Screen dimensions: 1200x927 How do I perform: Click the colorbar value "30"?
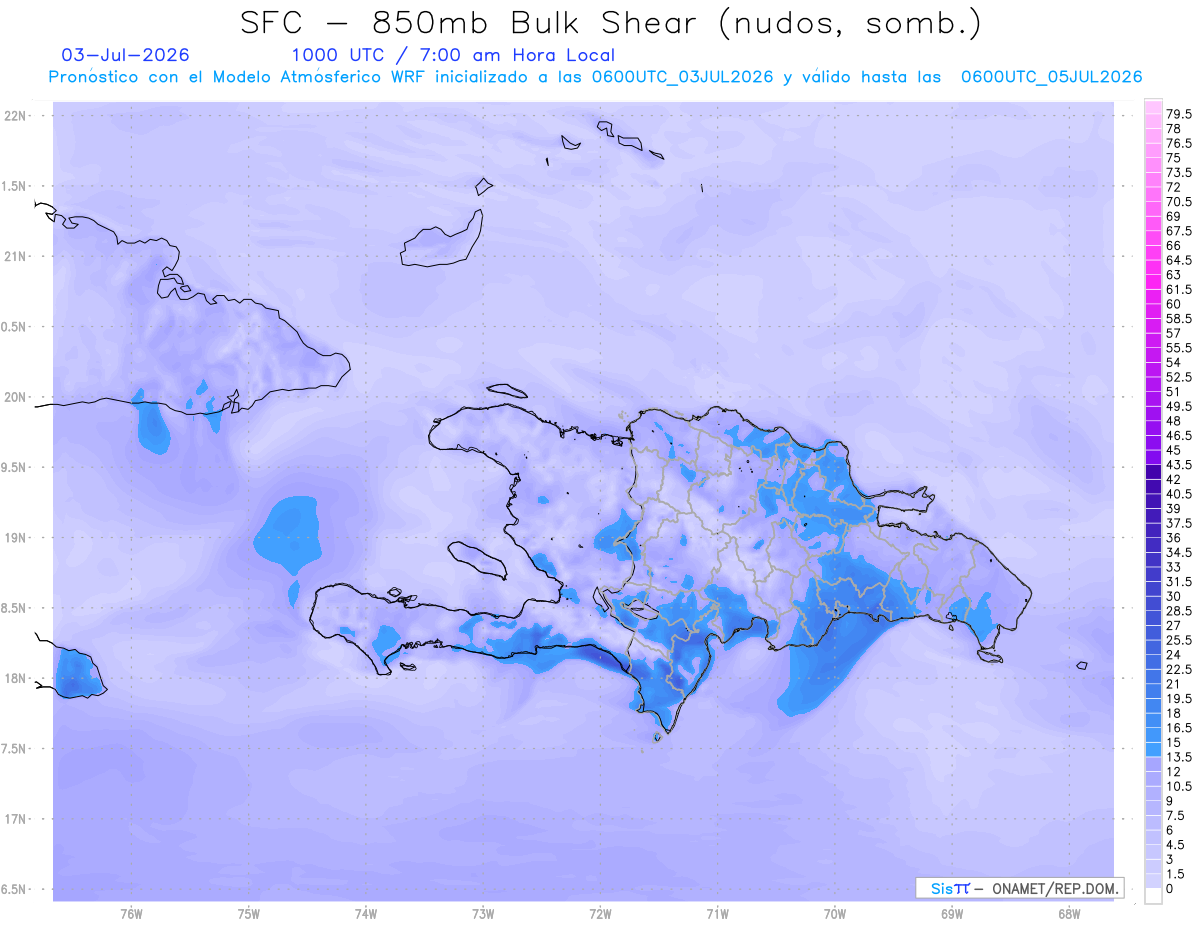pyautogui.click(x=1174, y=596)
